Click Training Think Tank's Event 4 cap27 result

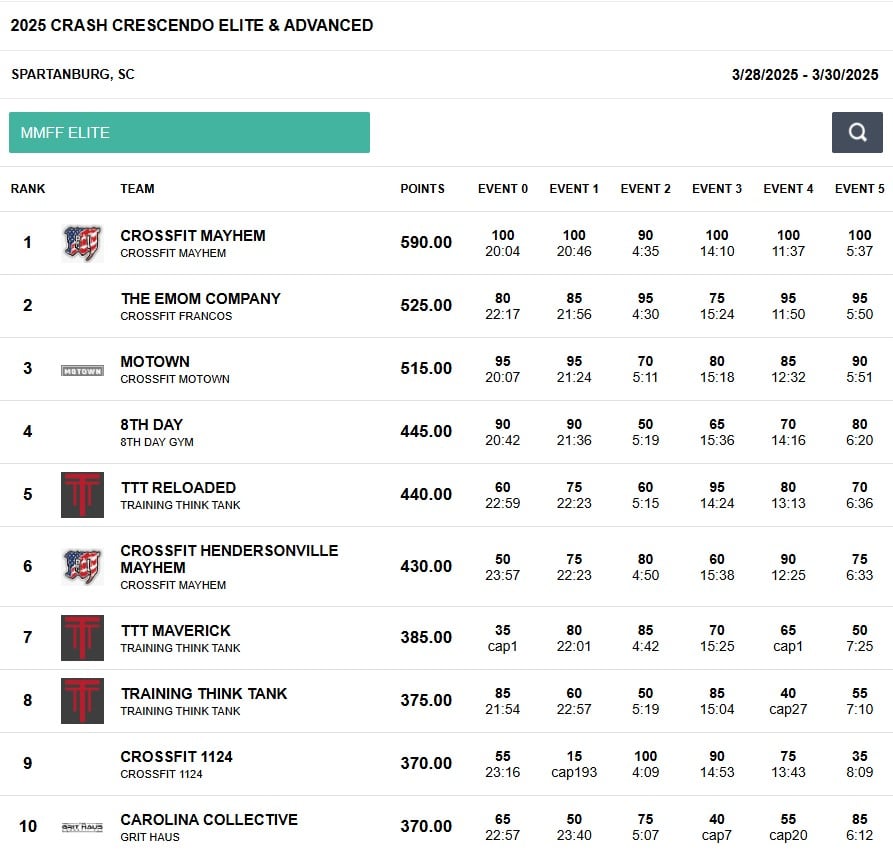788,710
